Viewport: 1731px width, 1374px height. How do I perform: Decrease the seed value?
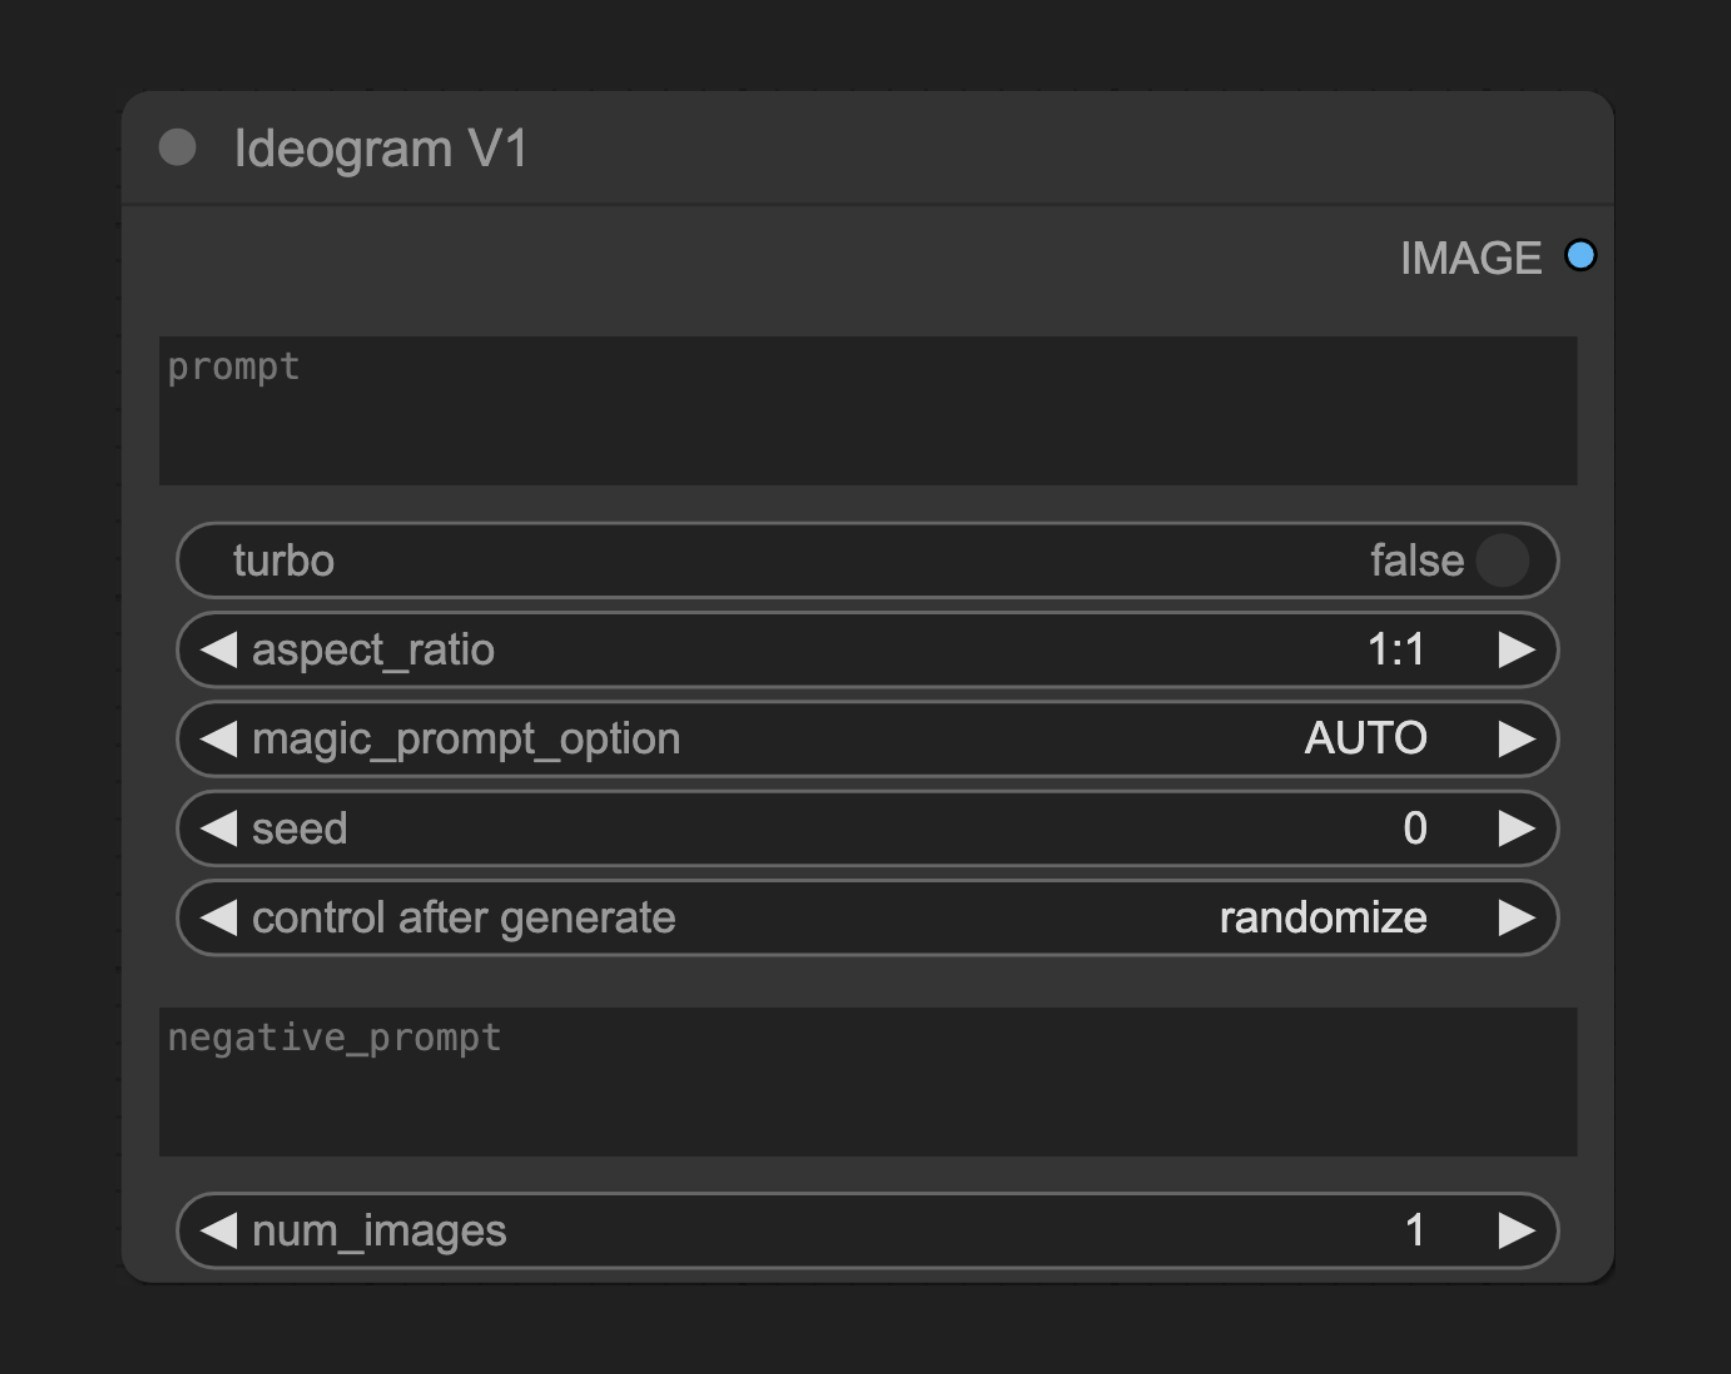click(x=219, y=828)
